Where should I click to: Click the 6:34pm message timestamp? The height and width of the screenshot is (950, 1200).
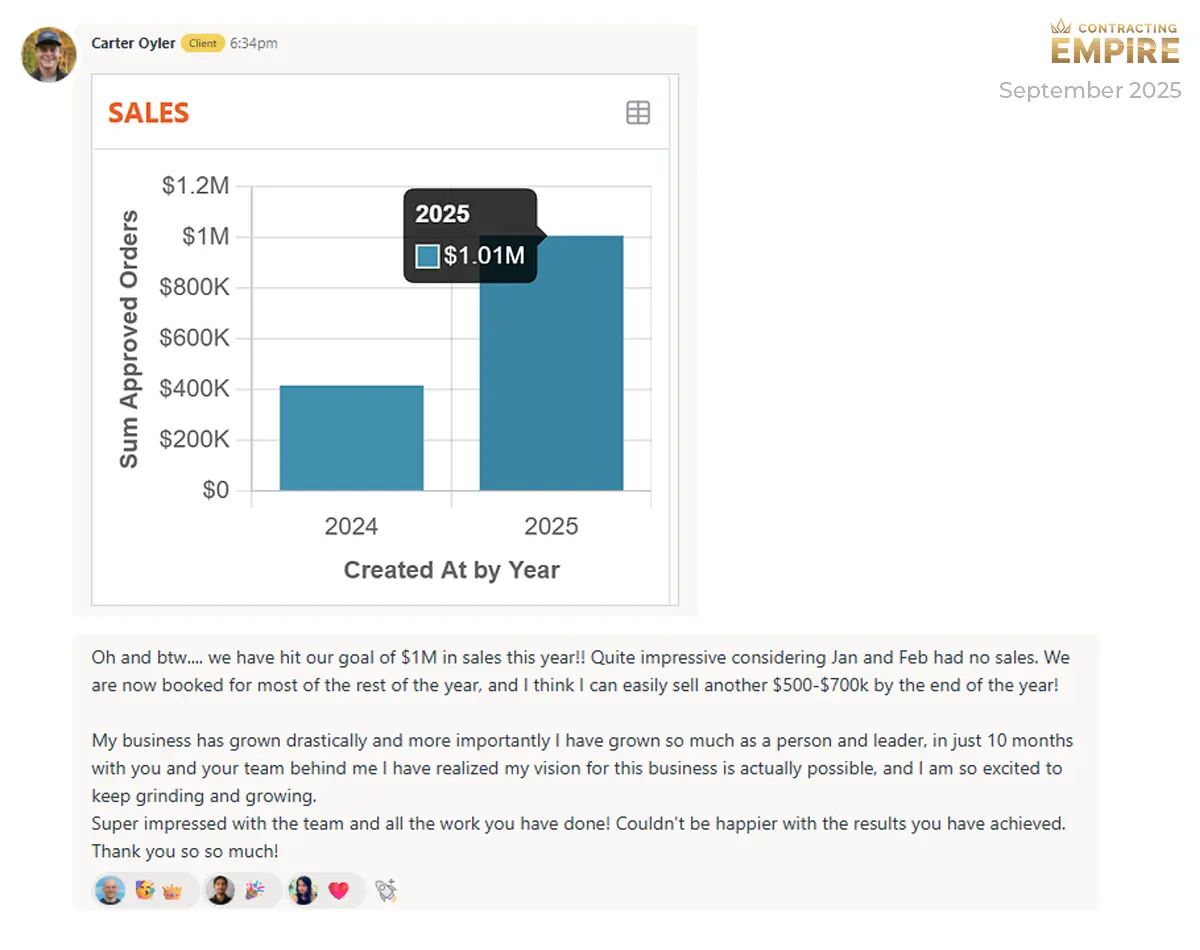254,43
